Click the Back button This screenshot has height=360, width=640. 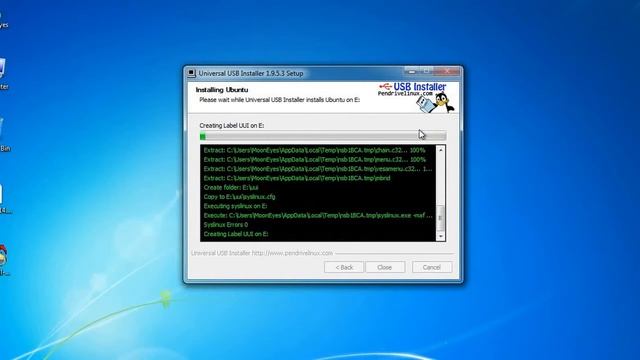coord(344,267)
